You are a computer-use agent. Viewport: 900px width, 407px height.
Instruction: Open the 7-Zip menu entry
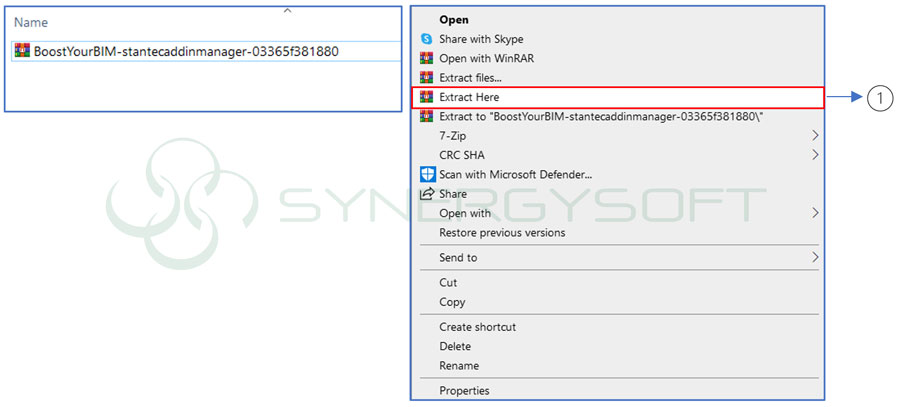[x=453, y=135]
